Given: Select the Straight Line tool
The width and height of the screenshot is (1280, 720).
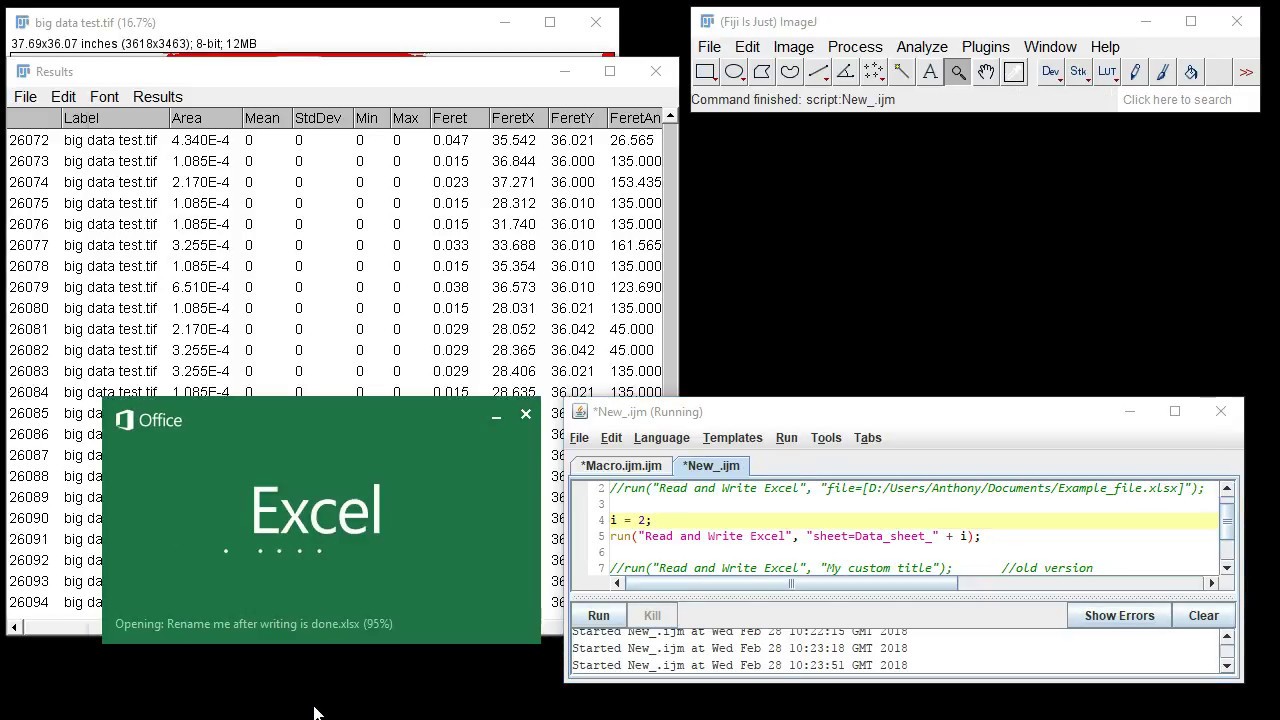Looking at the screenshot, I should [x=818, y=72].
